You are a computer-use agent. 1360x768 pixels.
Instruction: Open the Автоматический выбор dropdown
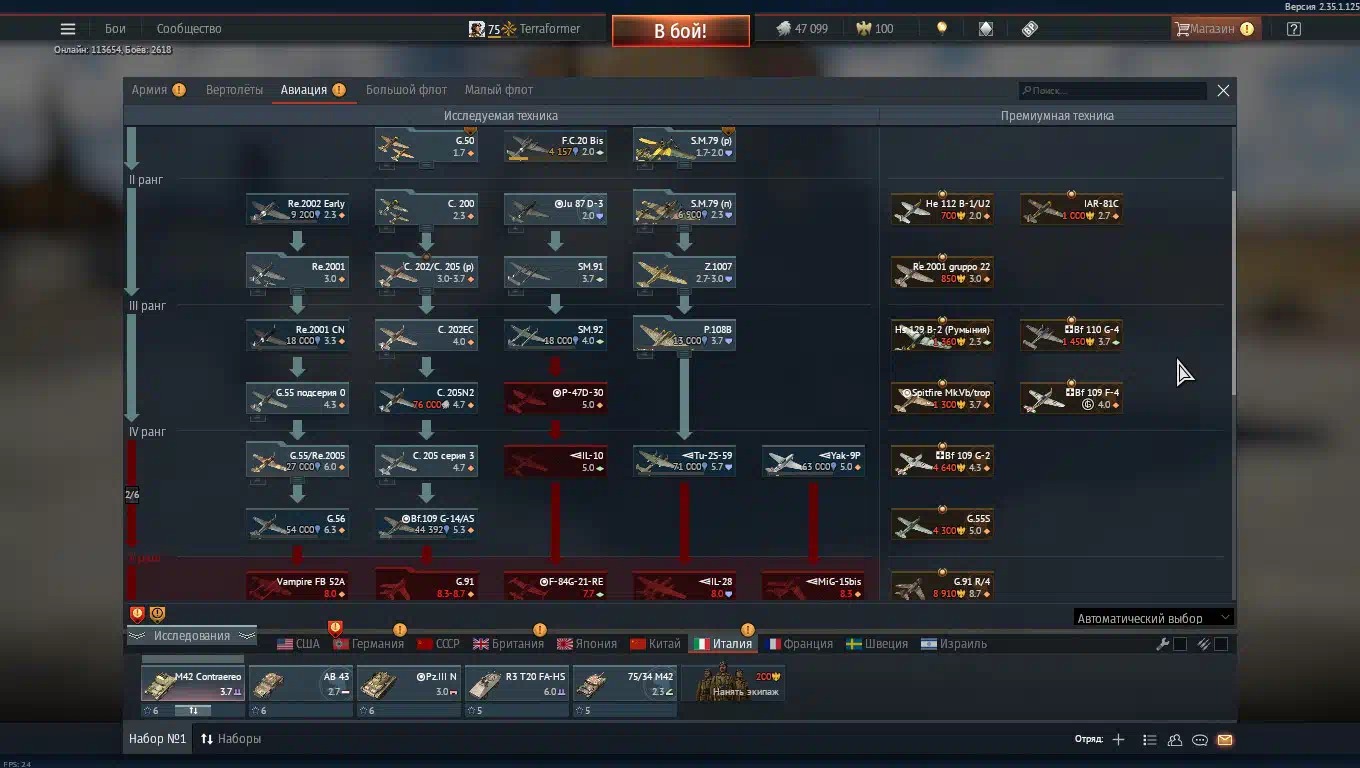[1154, 618]
